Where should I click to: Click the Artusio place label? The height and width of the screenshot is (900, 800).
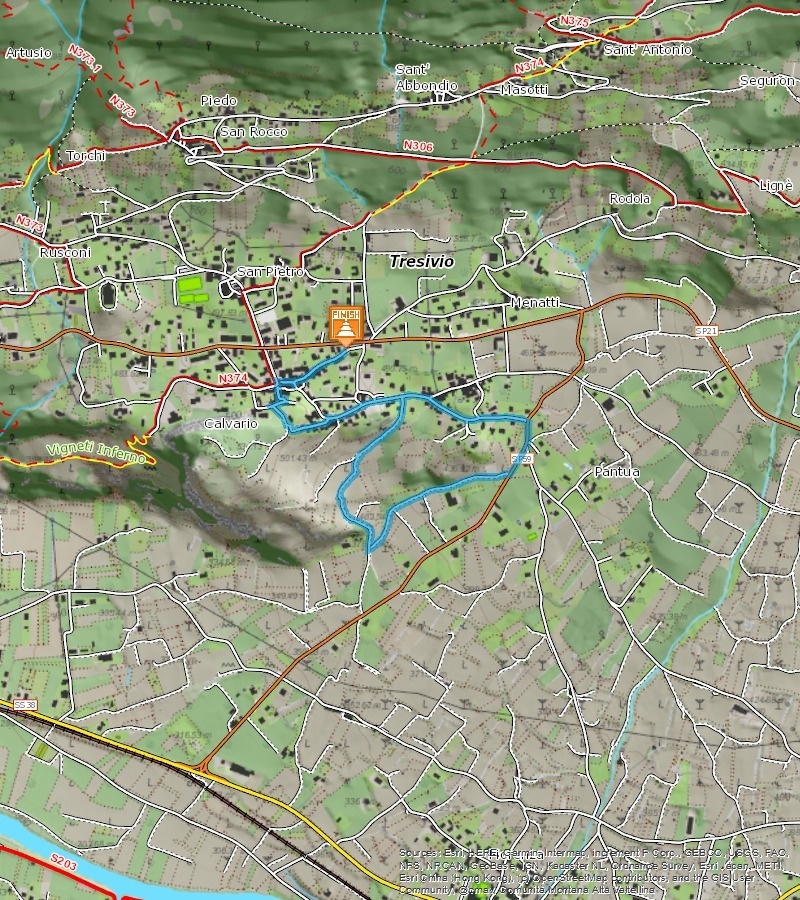pos(27,52)
